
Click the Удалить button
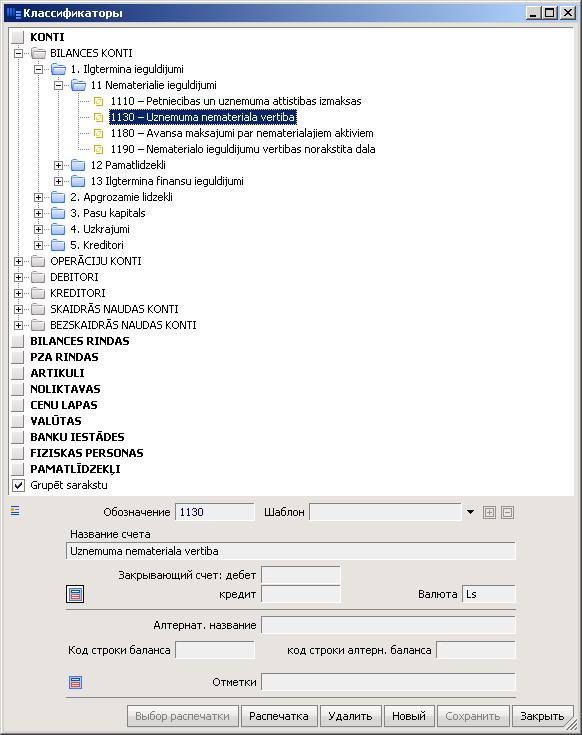[350, 716]
